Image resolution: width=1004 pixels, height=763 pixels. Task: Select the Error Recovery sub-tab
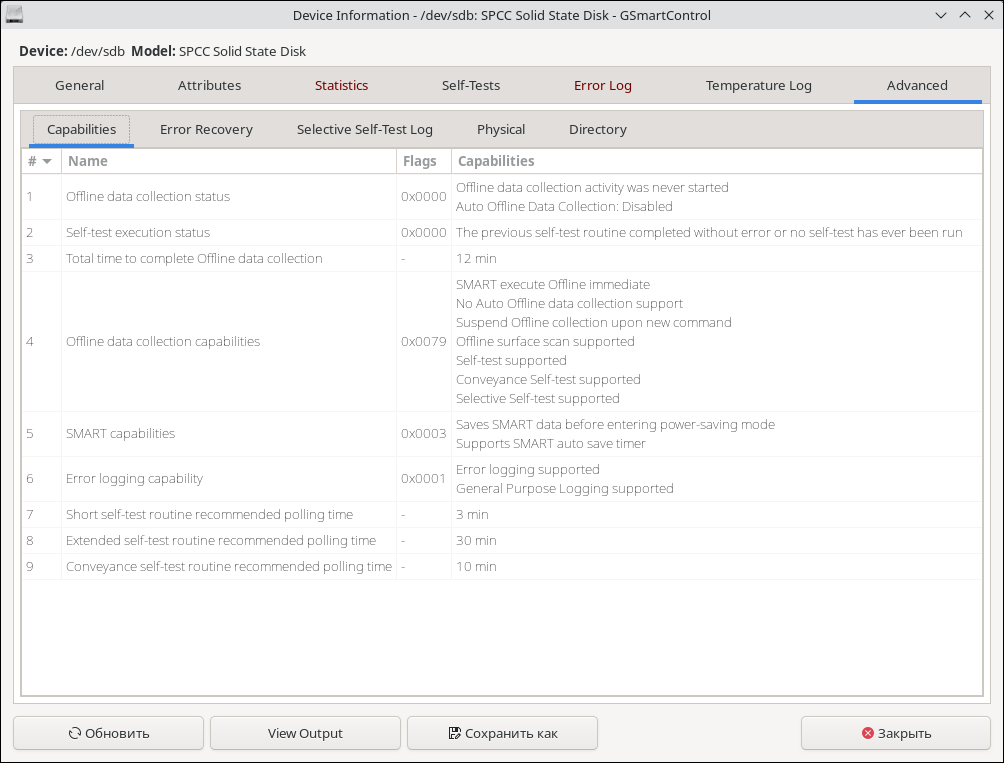206,130
